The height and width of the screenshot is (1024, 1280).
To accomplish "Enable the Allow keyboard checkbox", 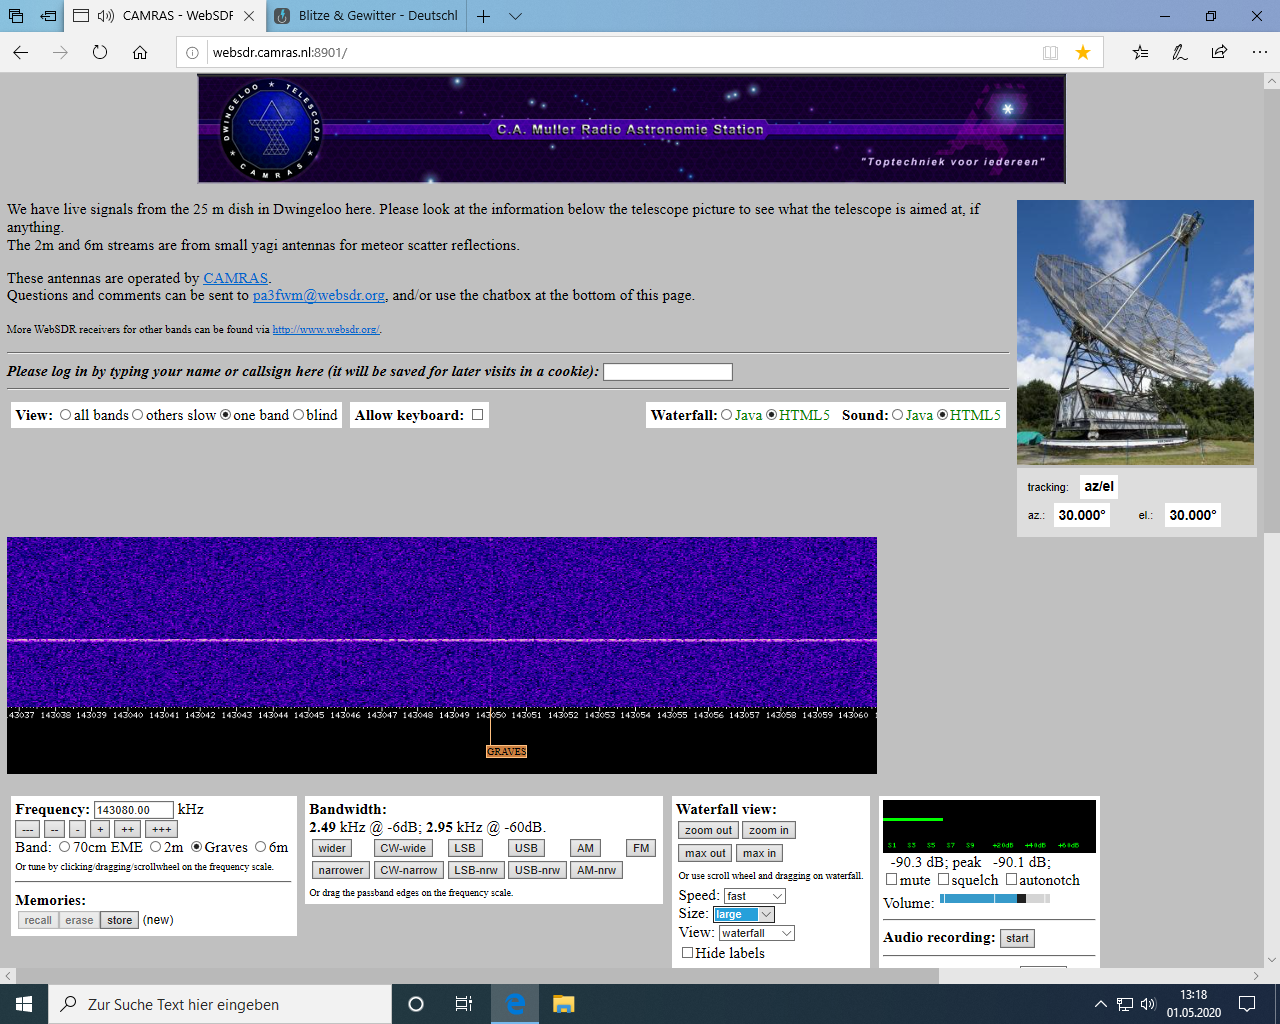I will [477, 415].
